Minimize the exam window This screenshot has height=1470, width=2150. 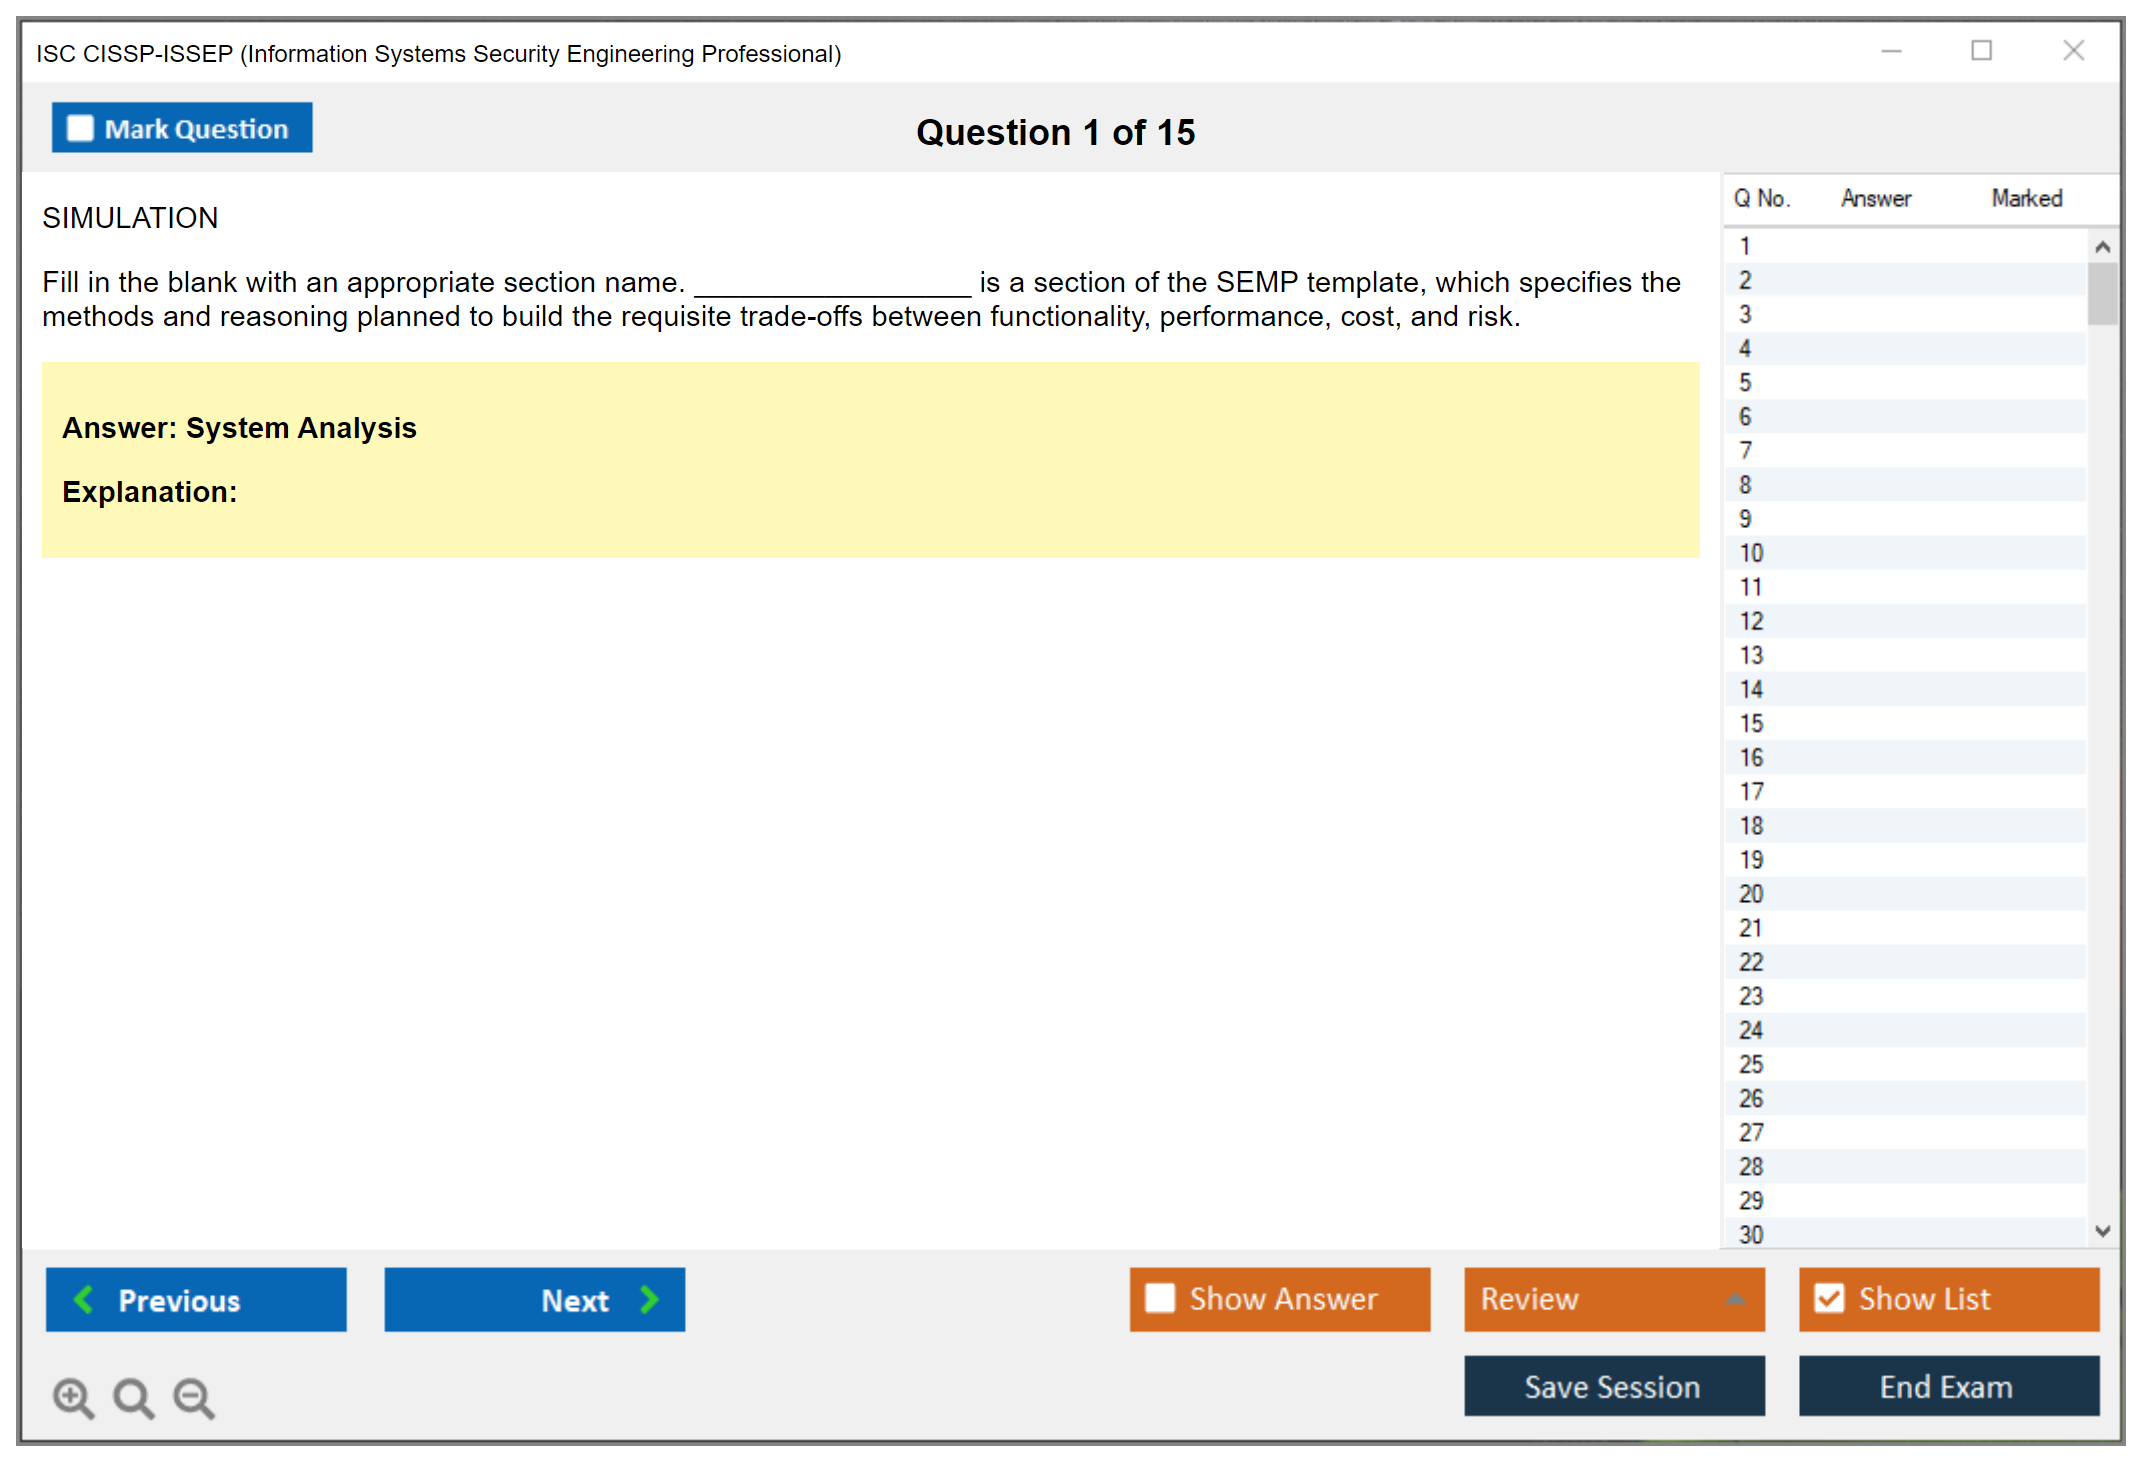pyautogui.click(x=1891, y=51)
